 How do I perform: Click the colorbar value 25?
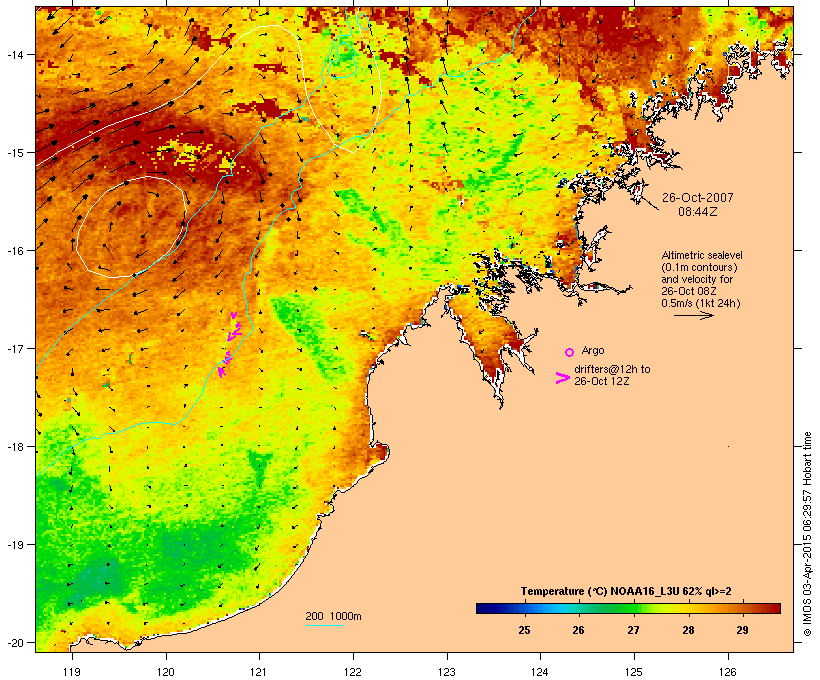(x=524, y=630)
